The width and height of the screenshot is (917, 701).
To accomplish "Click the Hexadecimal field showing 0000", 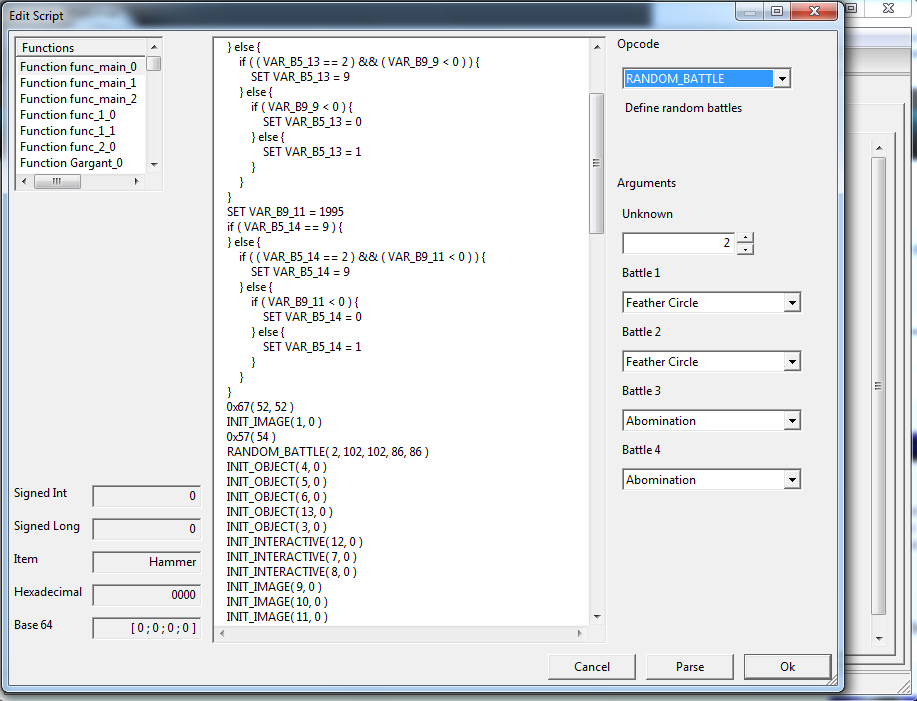I will 147,595.
